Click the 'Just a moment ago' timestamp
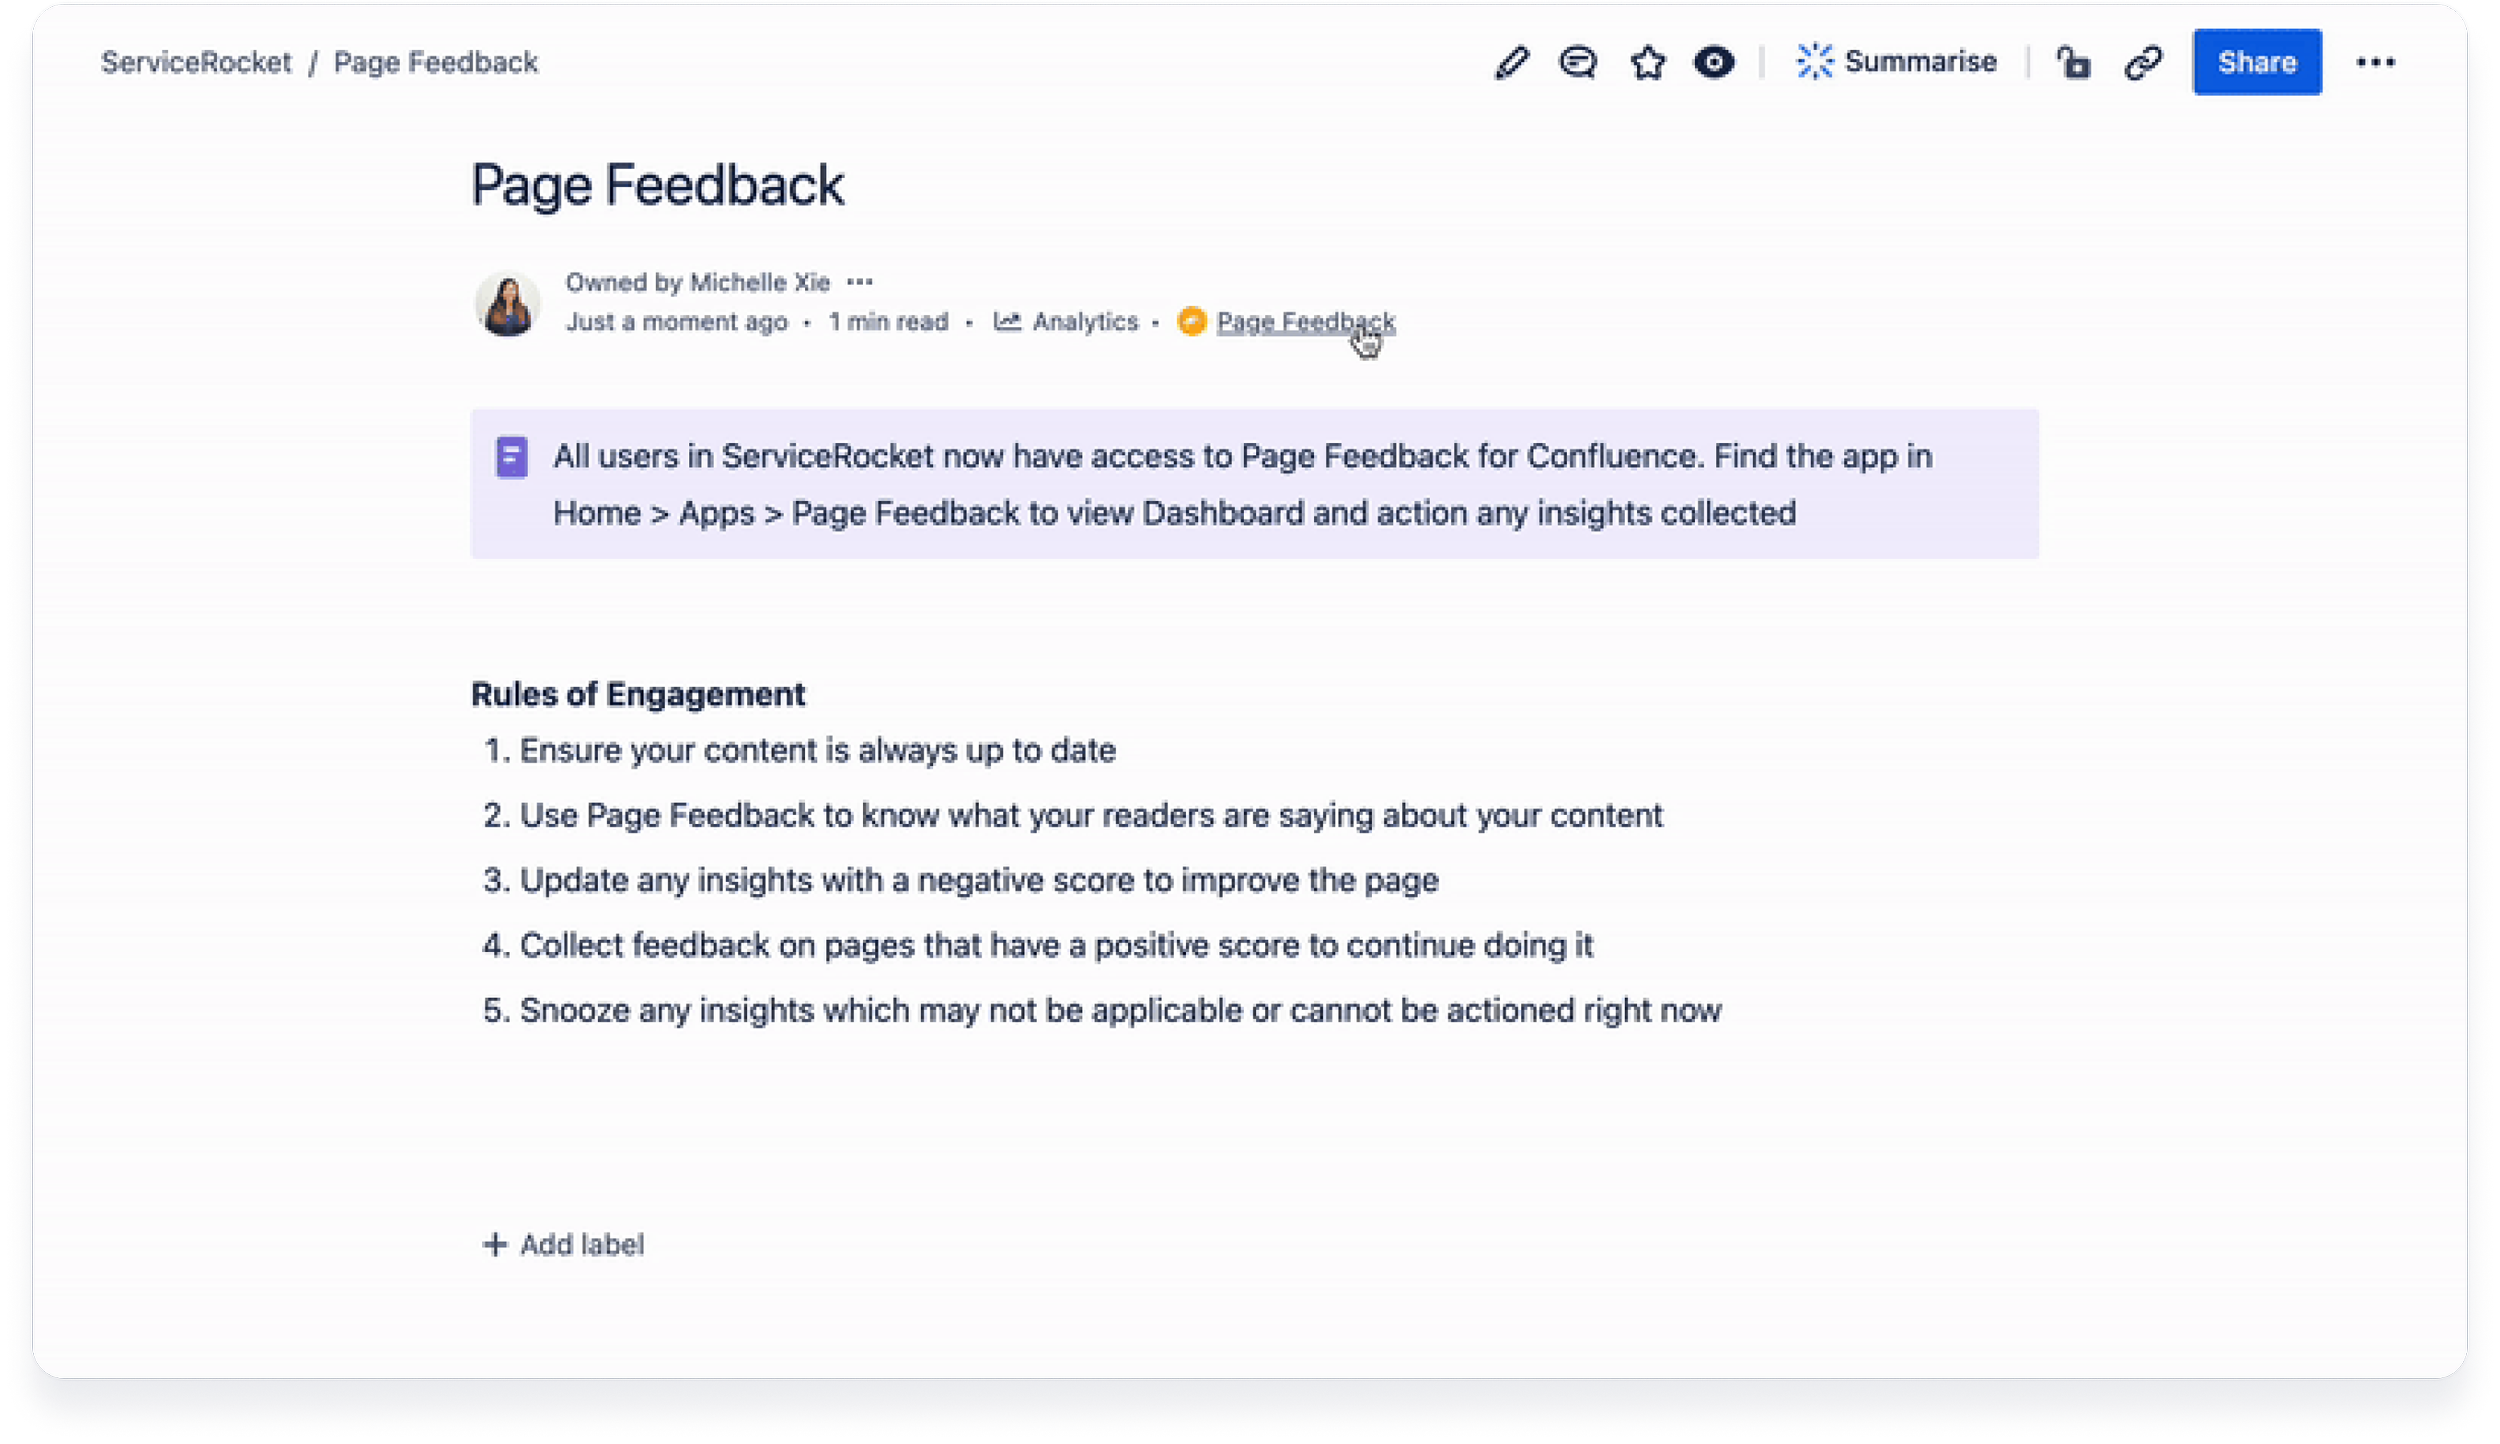2500x1444 pixels. (677, 321)
